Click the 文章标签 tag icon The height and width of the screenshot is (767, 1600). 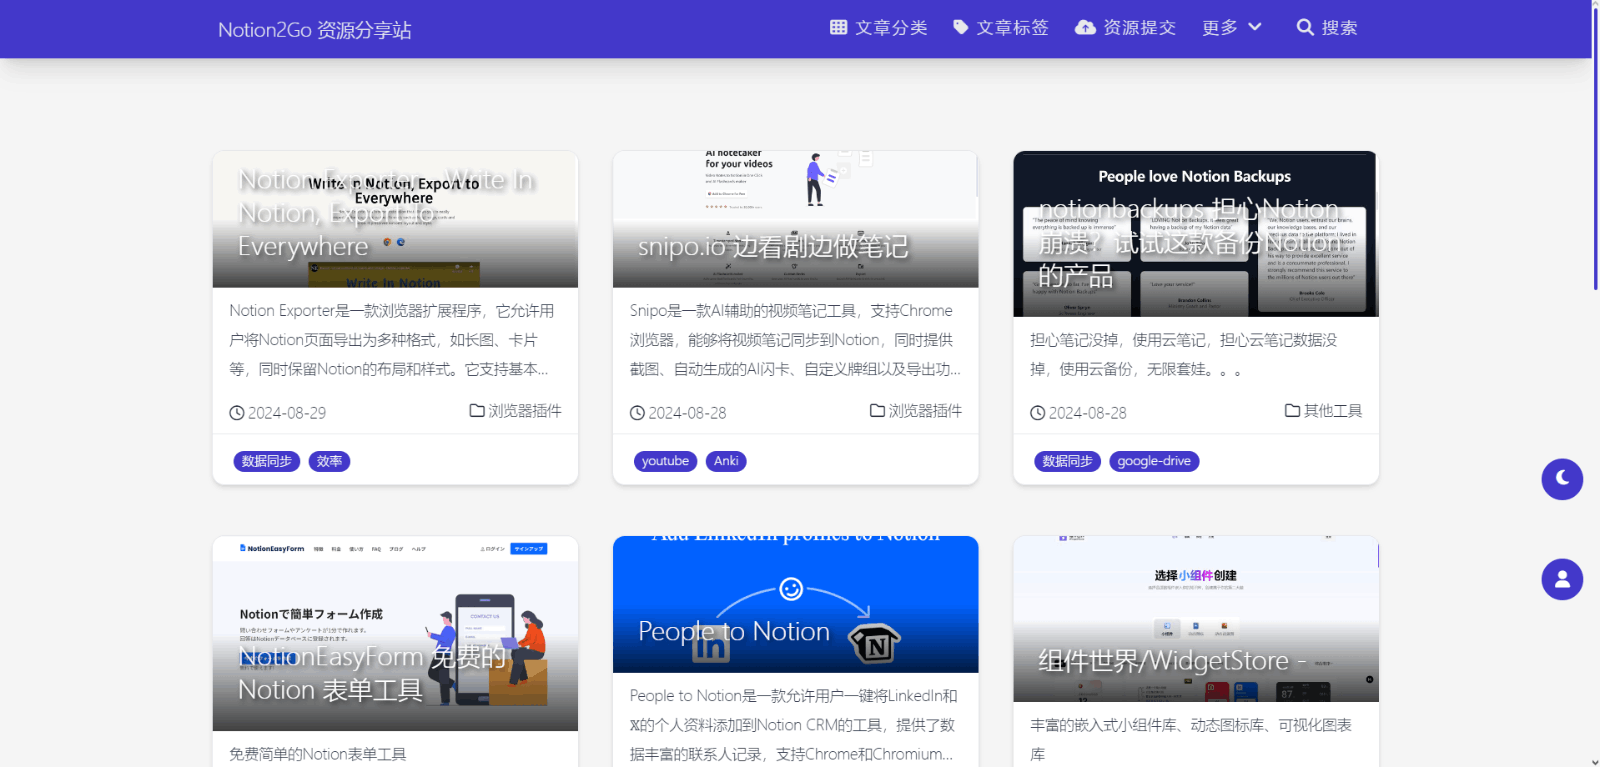tap(960, 28)
